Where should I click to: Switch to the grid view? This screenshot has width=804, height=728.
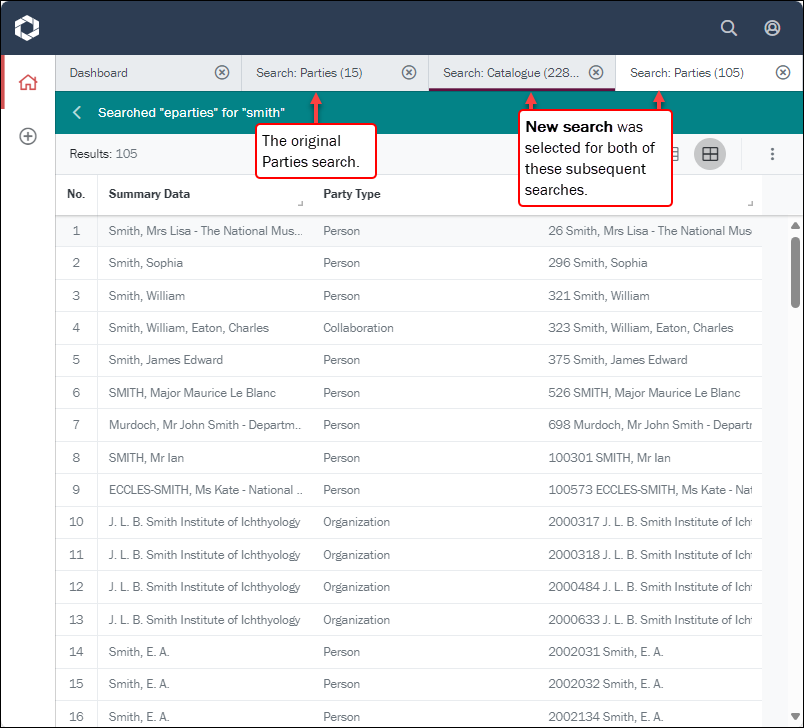[710, 154]
